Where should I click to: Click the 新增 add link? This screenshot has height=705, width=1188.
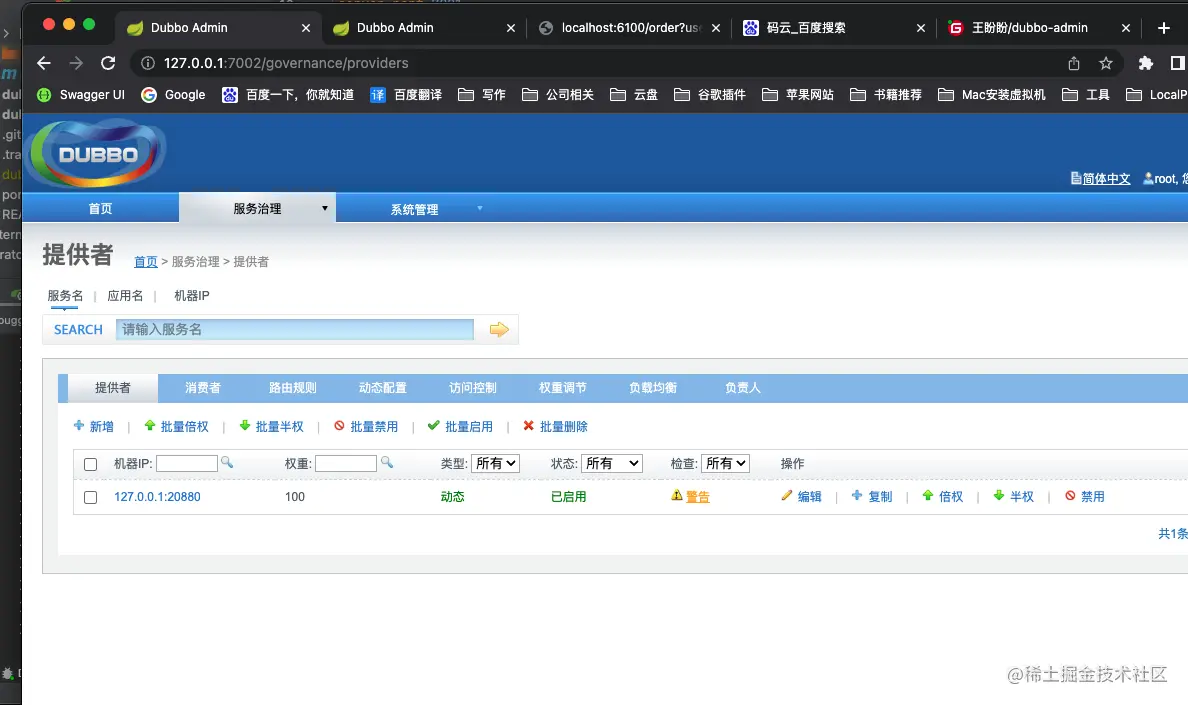pos(94,426)
